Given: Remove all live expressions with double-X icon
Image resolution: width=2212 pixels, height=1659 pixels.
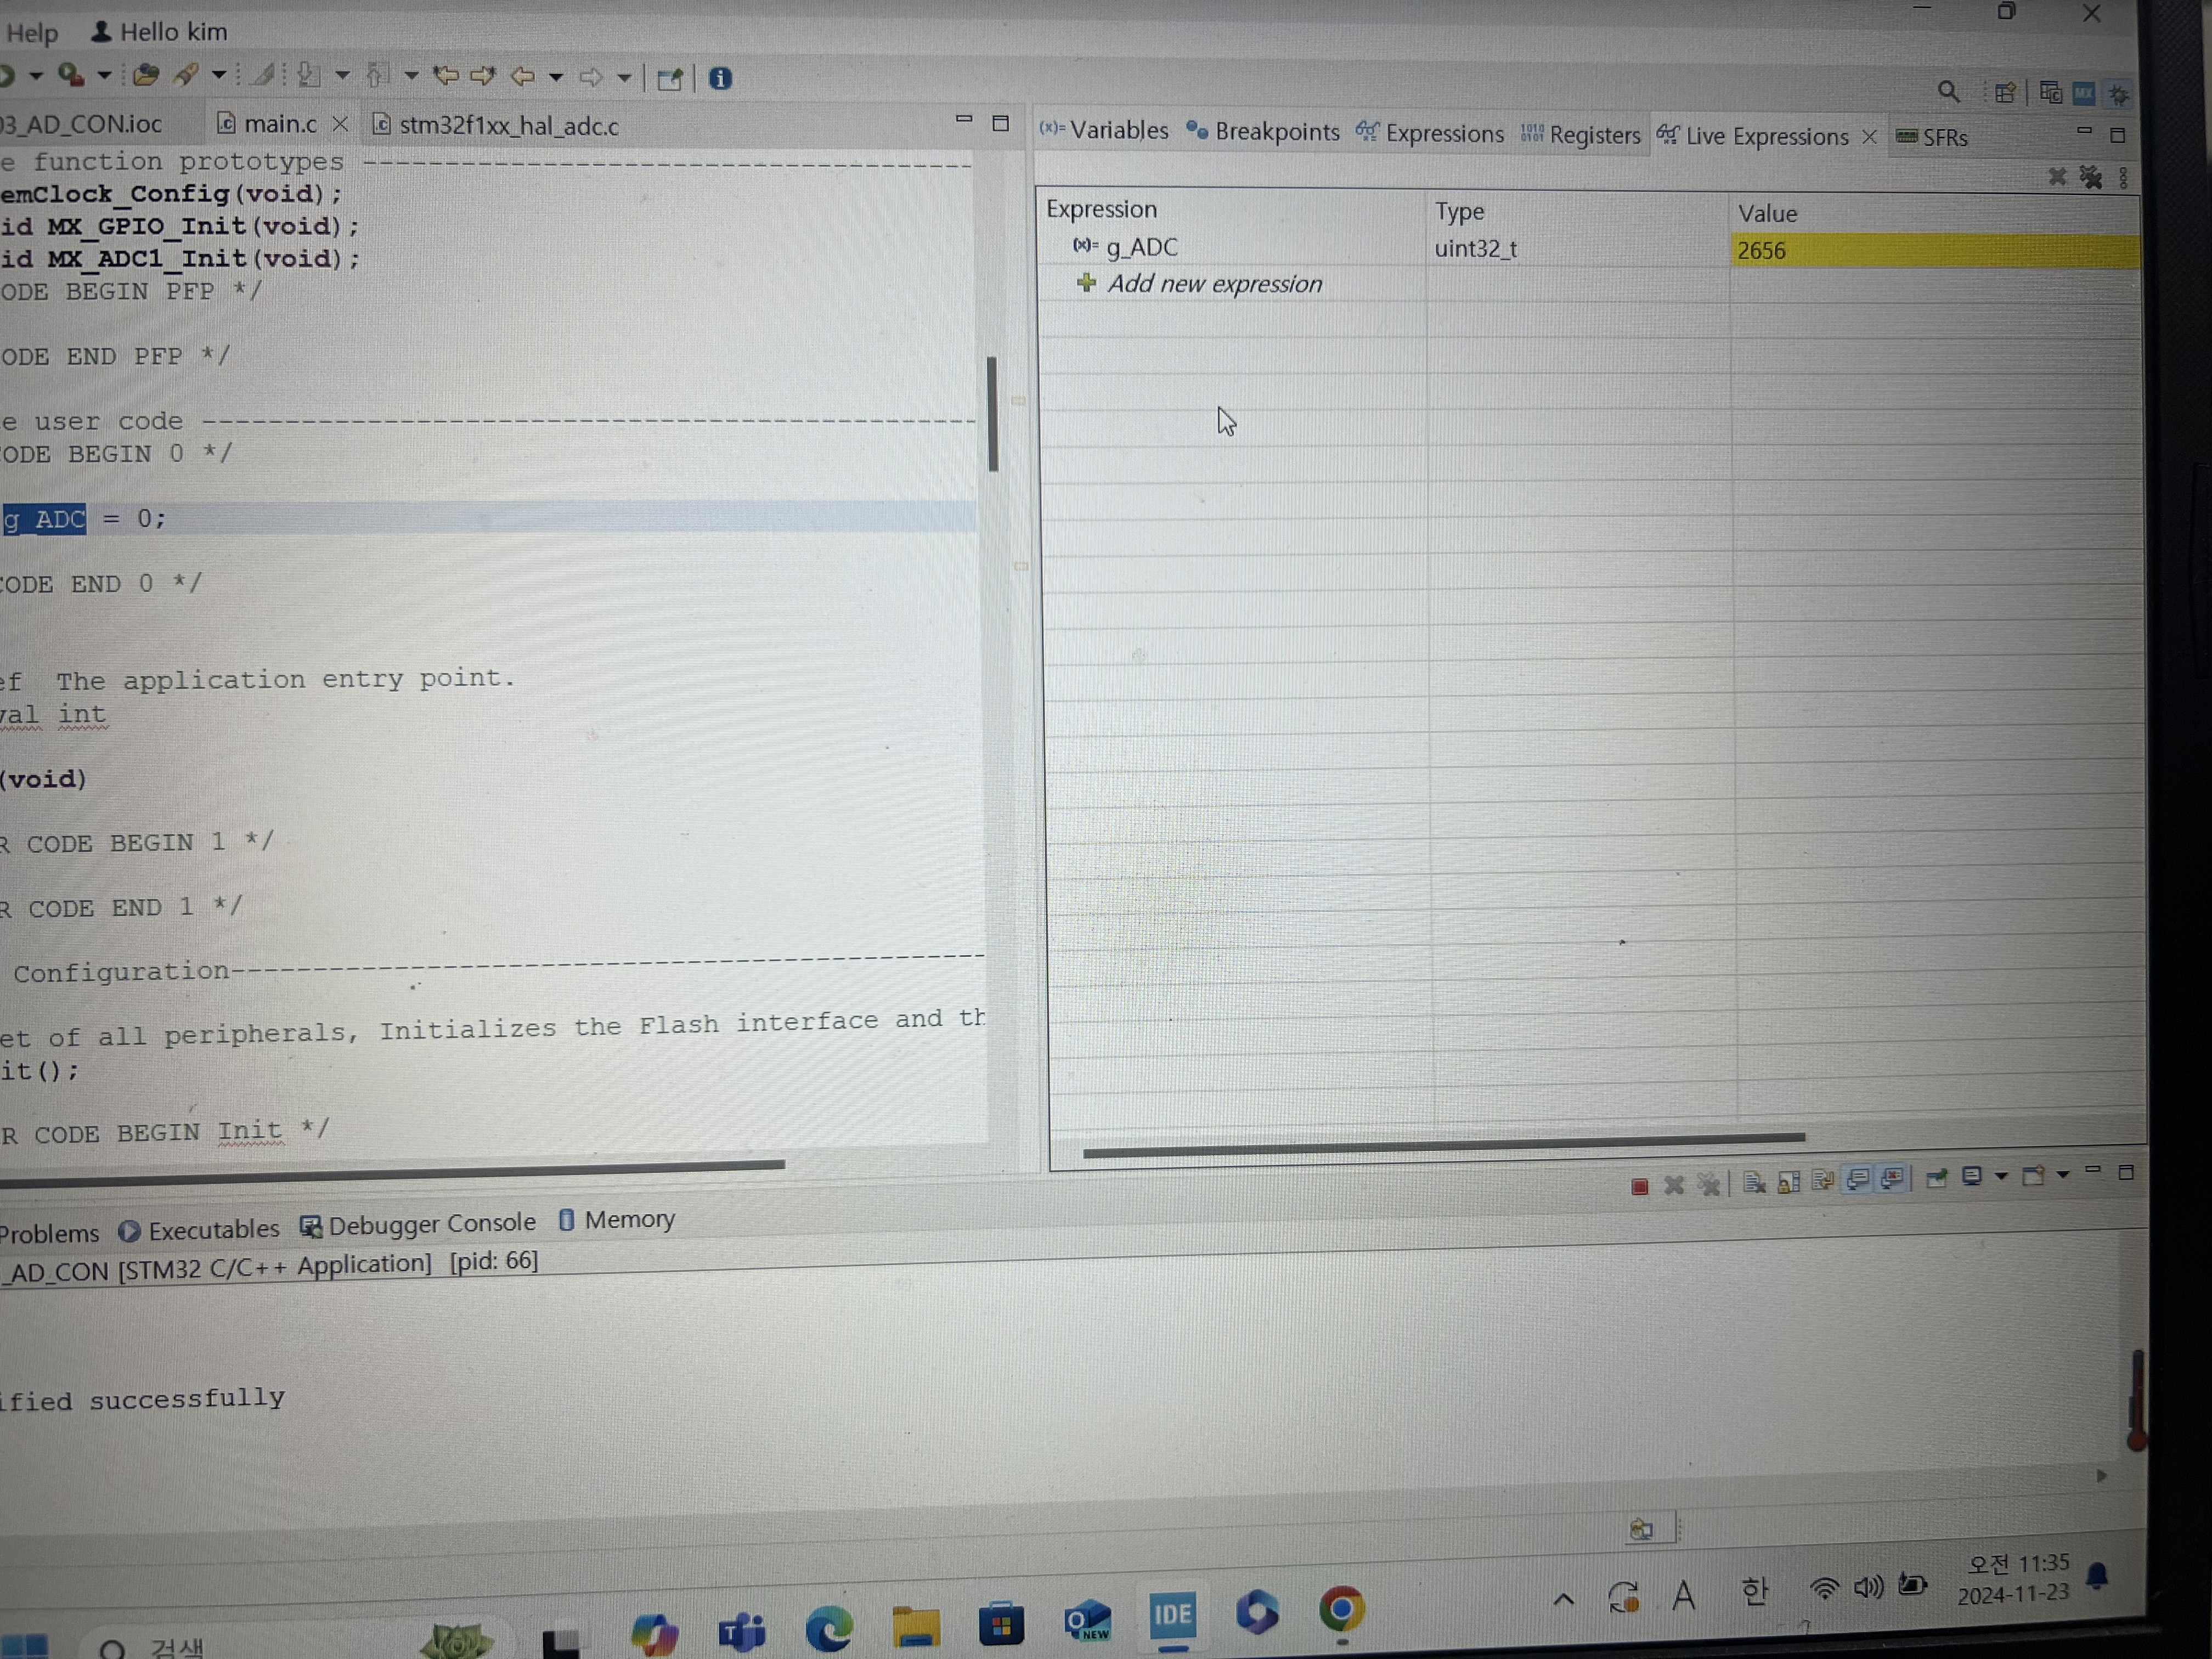Looking at the screenshot, I should (x=2091, y=178).
